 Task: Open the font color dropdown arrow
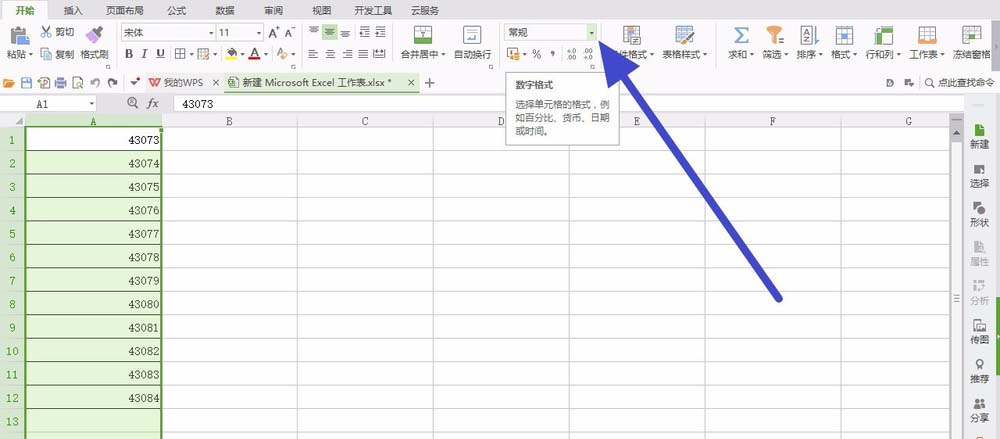tap(266, 54)
